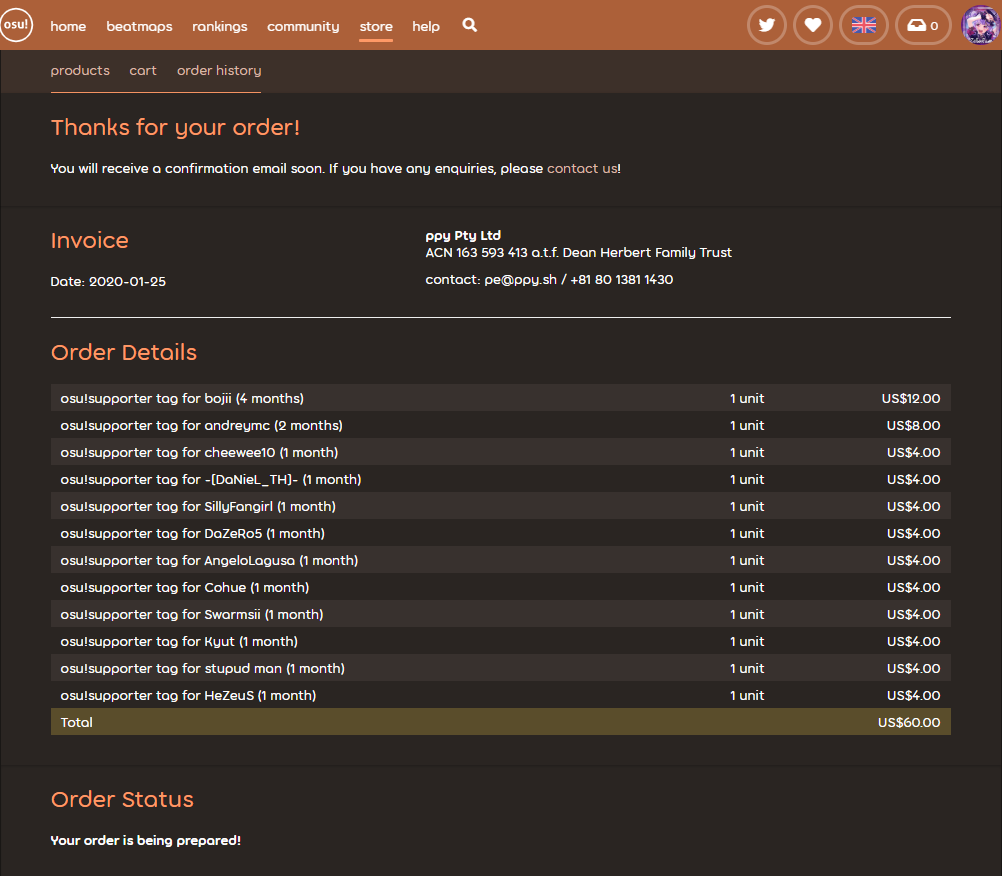Viewport: 1002px width, 876px height.
Task: Click the 1 unit cell for Cohue
Action: [747, 588]
